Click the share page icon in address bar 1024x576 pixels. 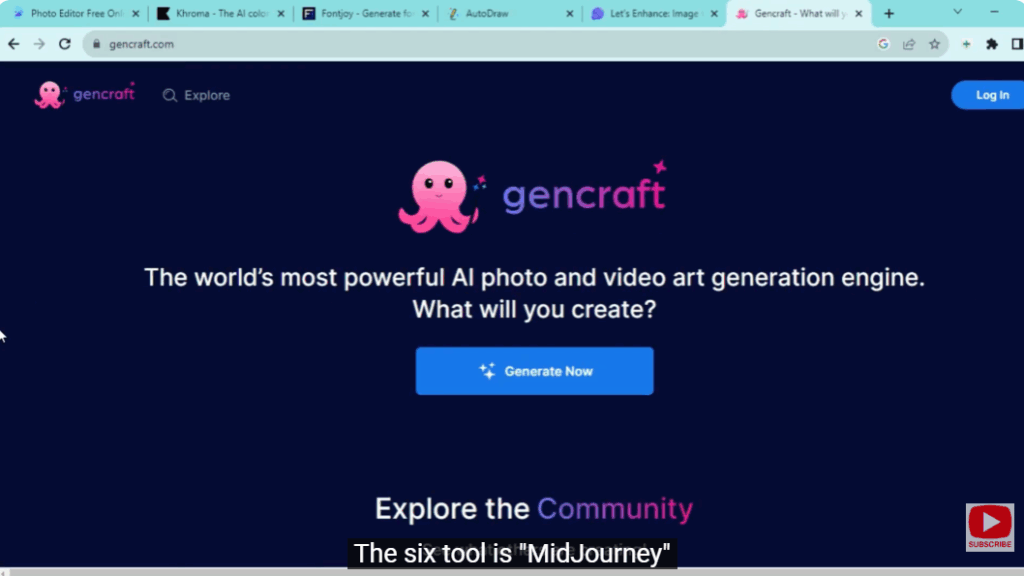pos(909,44)
